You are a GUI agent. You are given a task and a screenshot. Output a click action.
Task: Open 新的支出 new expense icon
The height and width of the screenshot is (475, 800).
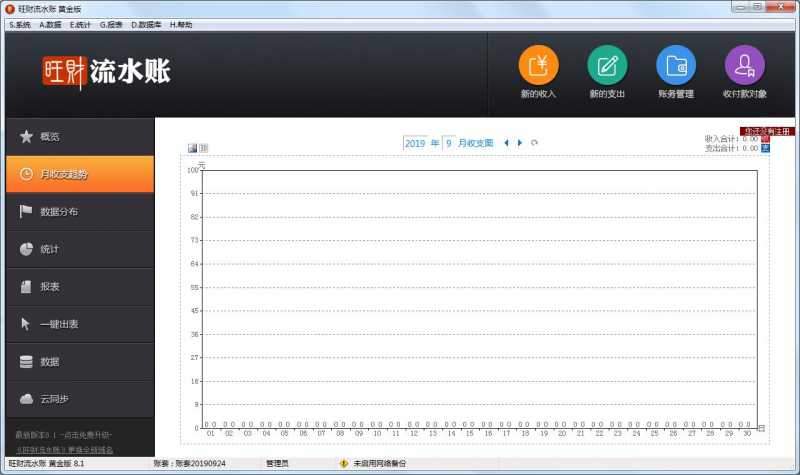(607, 65)
